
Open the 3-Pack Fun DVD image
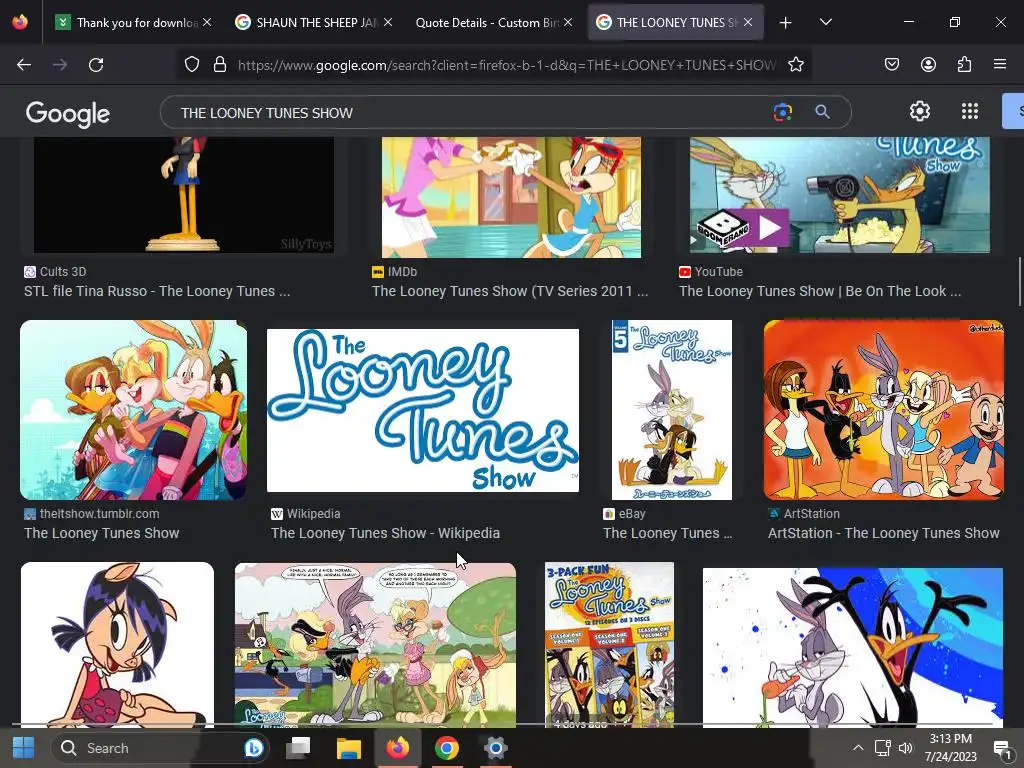tap(609, 645)
